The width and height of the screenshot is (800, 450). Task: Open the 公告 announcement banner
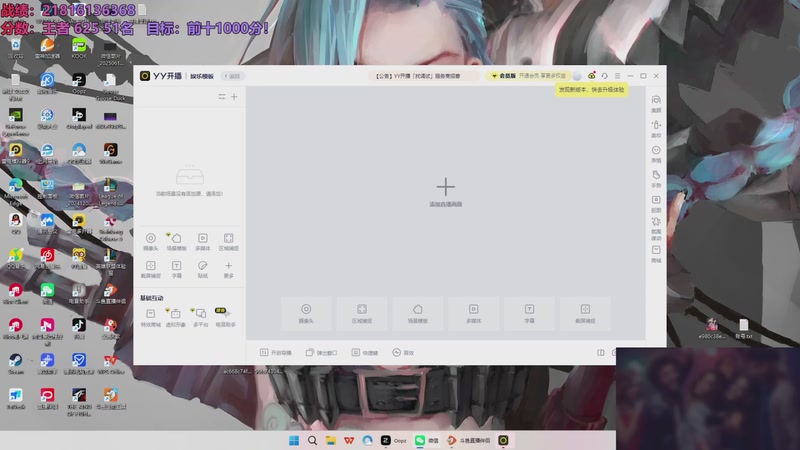[423, 76]
